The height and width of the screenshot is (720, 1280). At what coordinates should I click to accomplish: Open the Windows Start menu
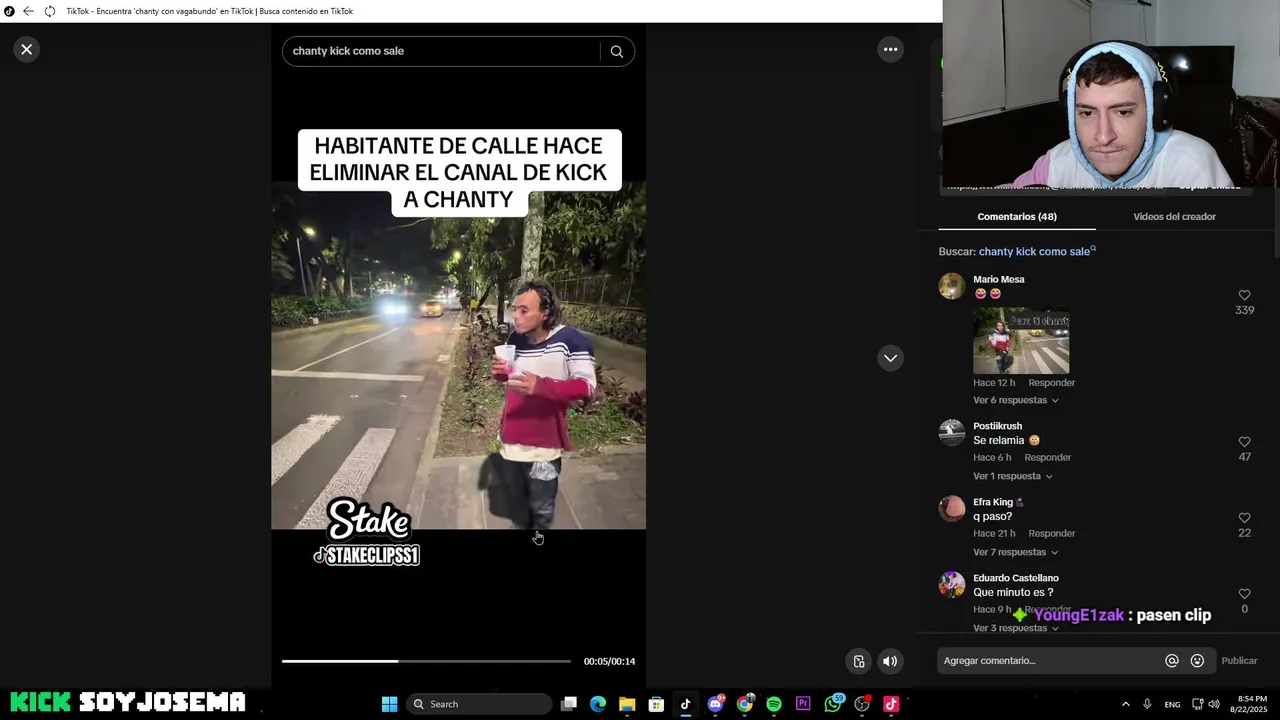(389, 704)
